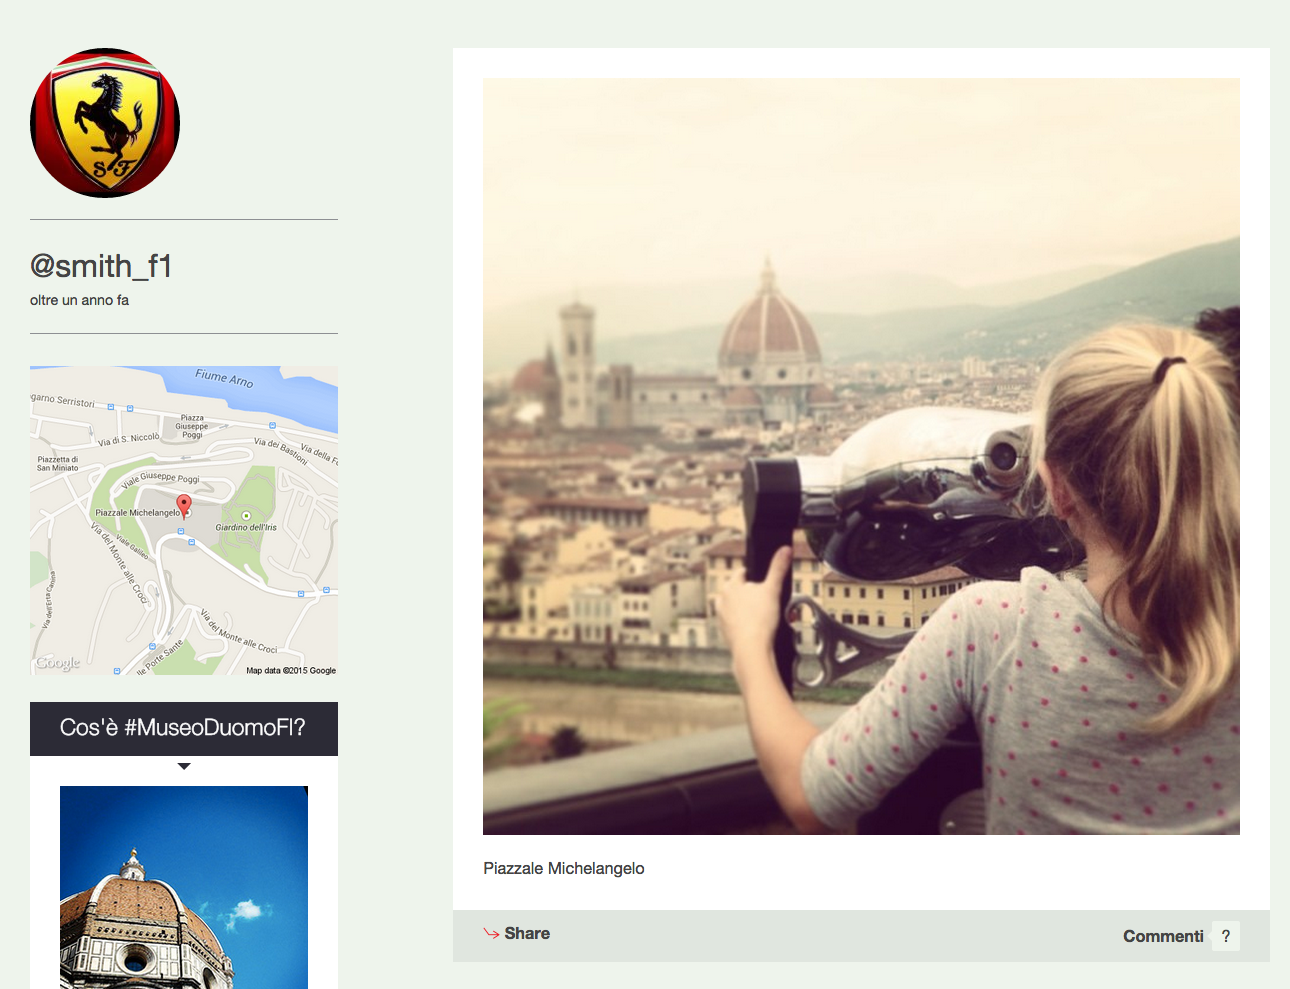Screen dimensions: 1290x989
Task: Click the red location pin on map
Action: pos(184,505)
